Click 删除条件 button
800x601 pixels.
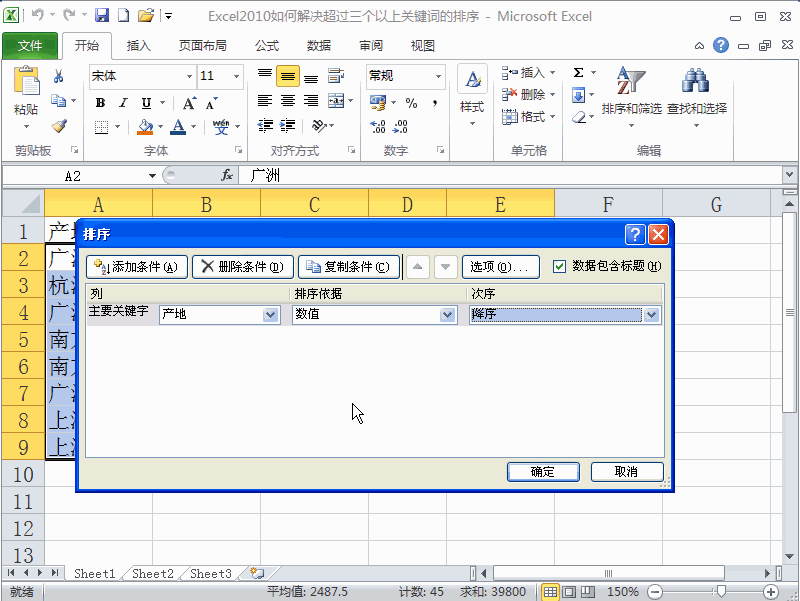(x=243, y=267)
